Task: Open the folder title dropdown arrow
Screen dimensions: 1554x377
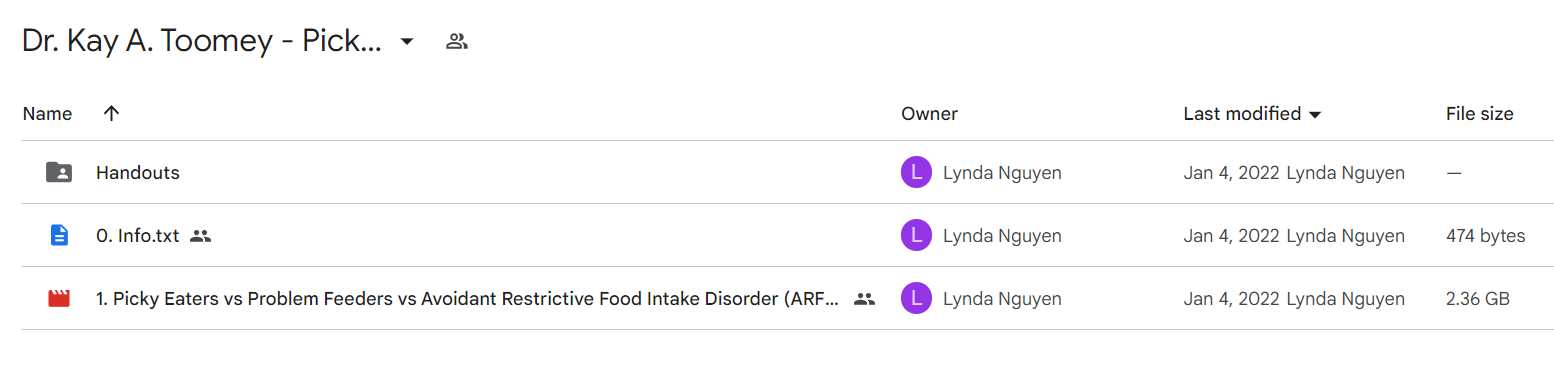Action: click(x=407, y=42)
